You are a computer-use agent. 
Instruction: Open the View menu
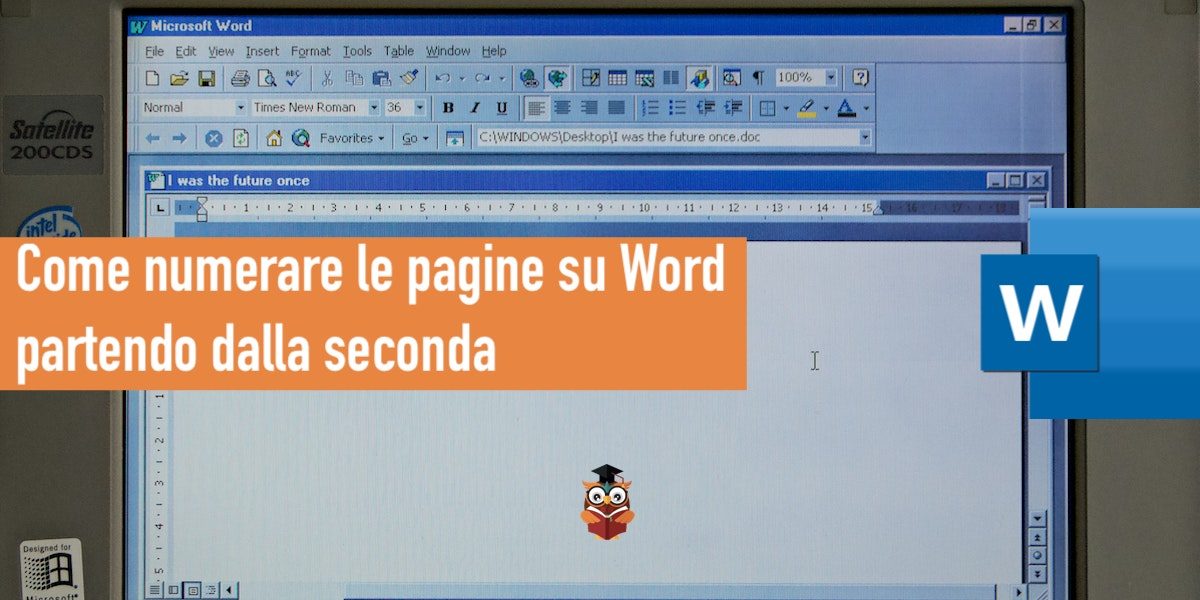[x=221, y=51]
